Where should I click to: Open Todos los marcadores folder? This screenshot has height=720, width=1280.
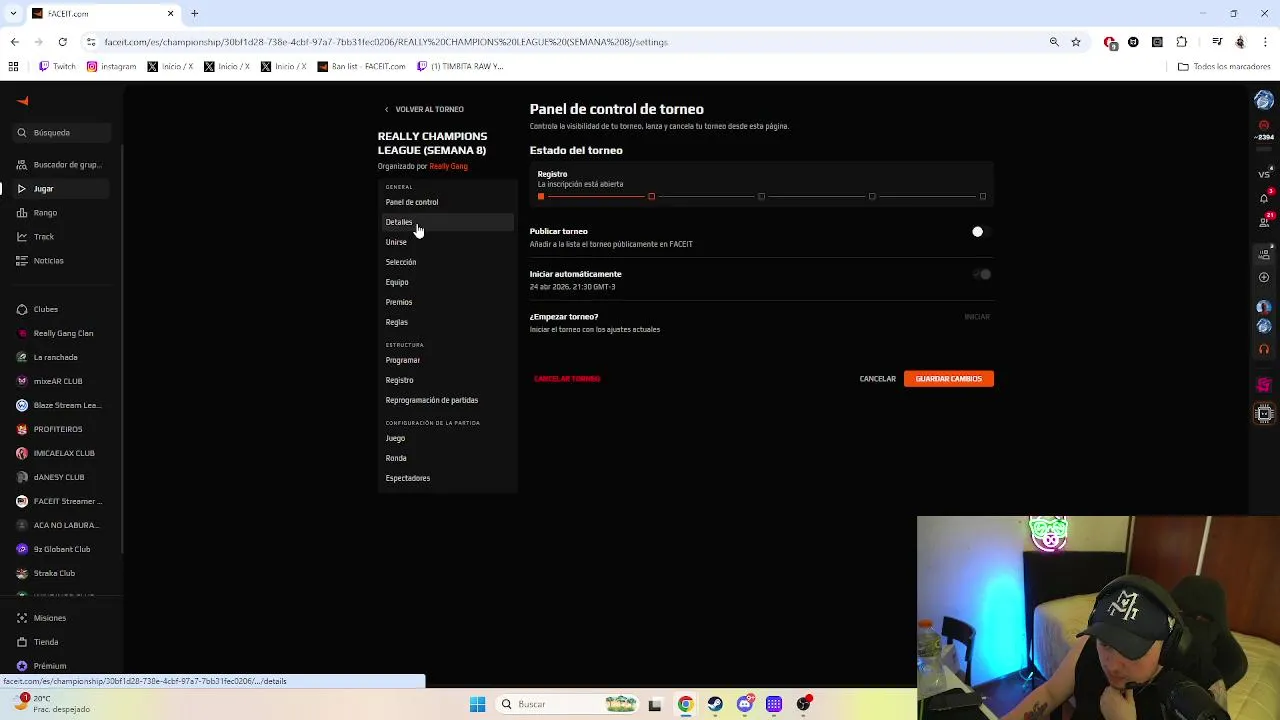coord(1224,66)
